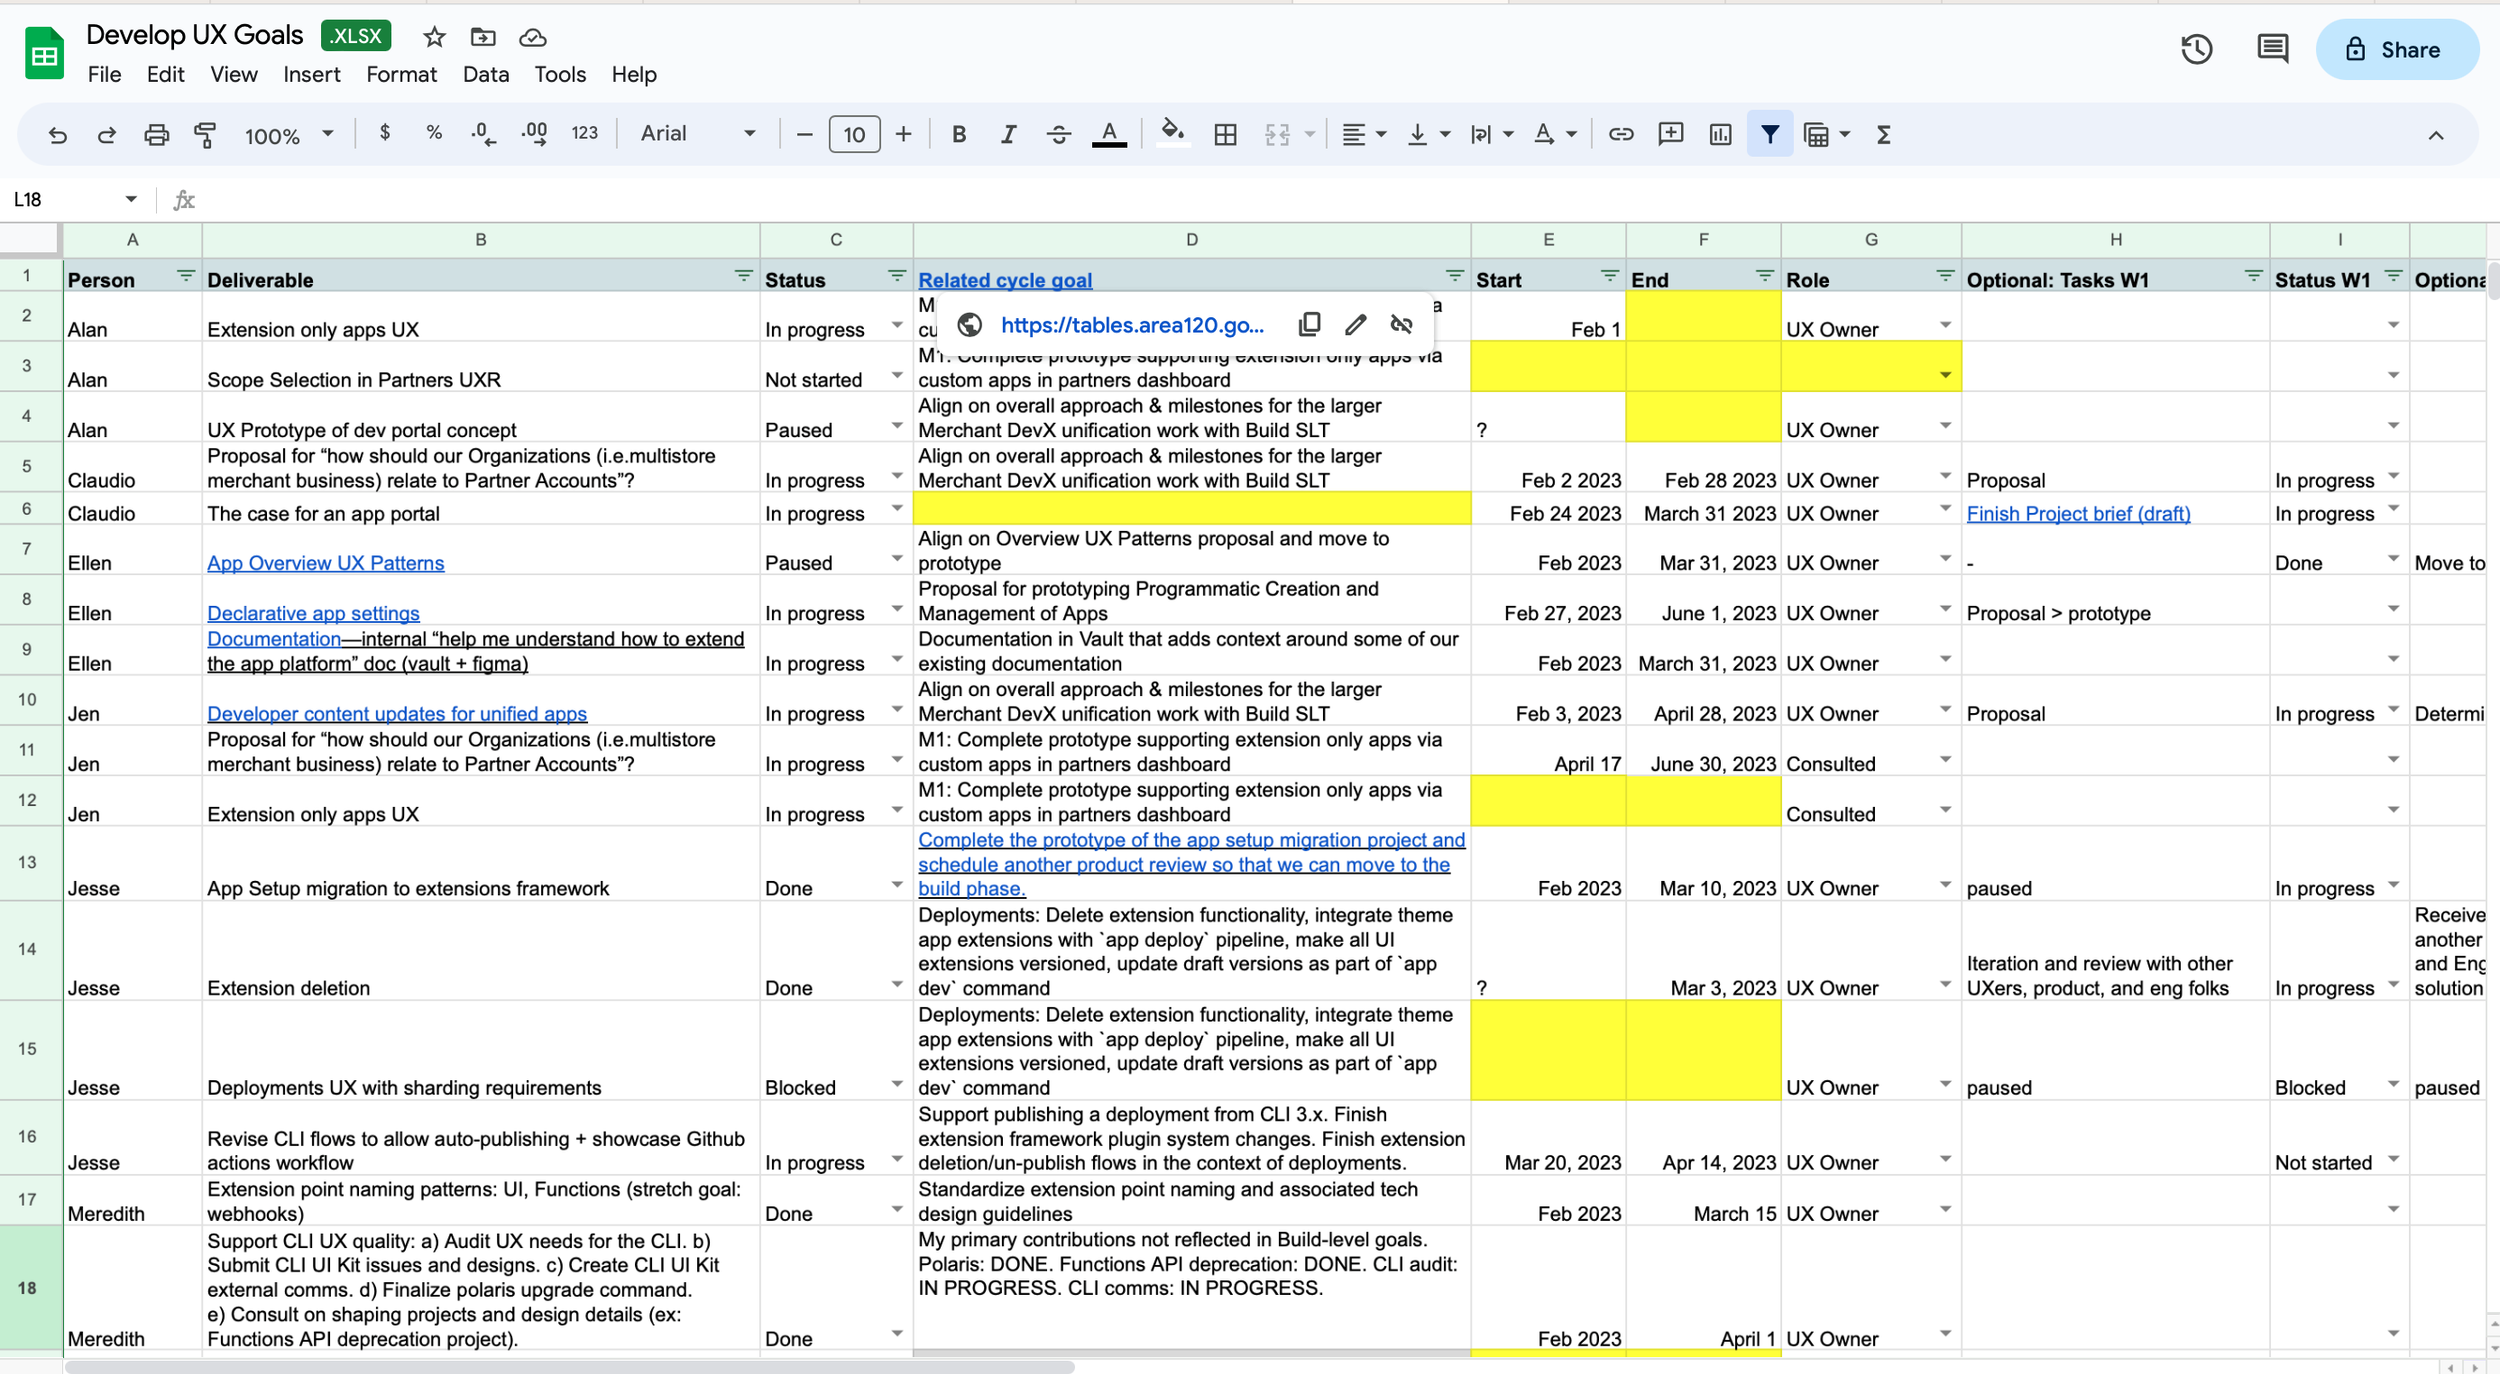2500x1374 pixels.
Task: Toggle the filter button in toolbar
Action: click(x=1769, y=134)
